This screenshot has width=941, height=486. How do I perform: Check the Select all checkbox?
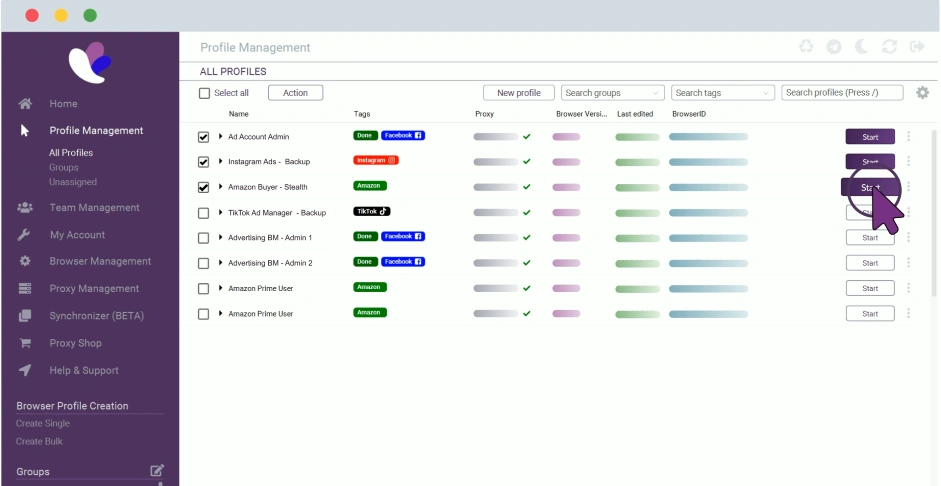point(205,93)
